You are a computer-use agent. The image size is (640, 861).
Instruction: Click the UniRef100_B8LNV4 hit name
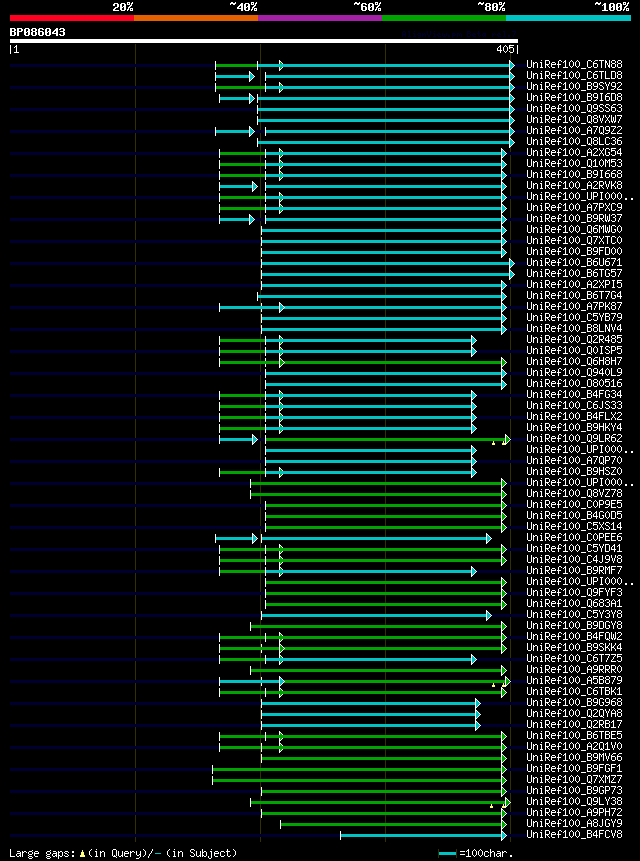click(x=574, y=328)
